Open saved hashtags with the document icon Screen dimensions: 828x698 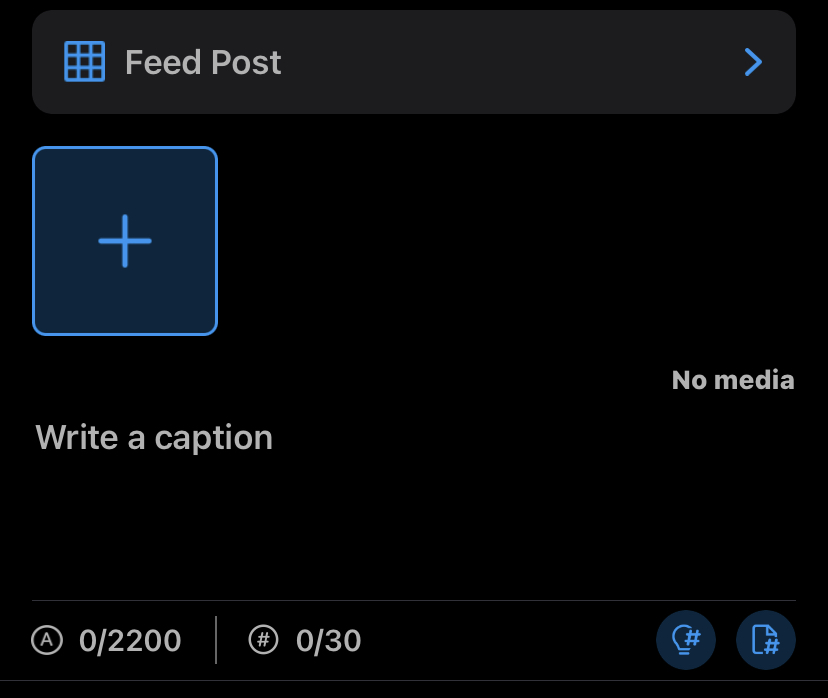pyautogui.click(x=766, y=639)
